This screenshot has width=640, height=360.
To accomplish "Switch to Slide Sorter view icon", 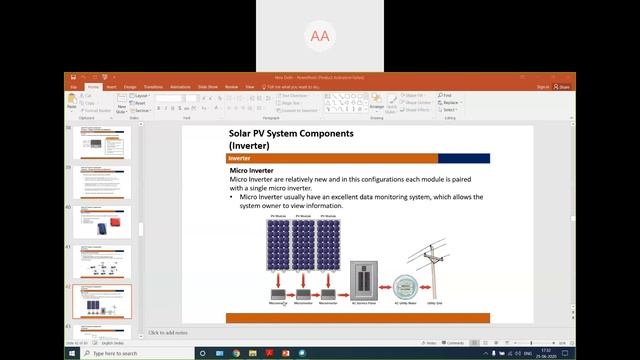I will pyautogui.click(x=485, y=343).
